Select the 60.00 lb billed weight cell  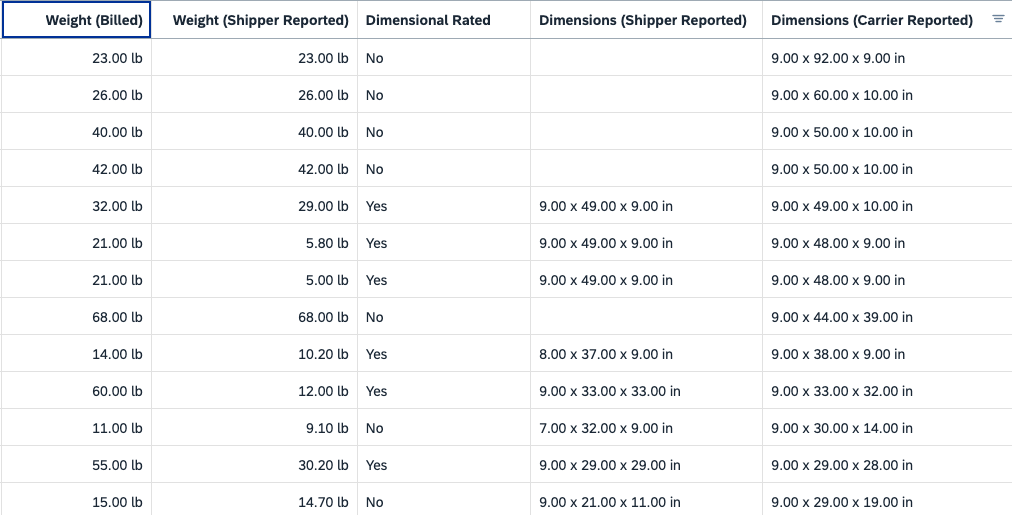tap(76, 391)
